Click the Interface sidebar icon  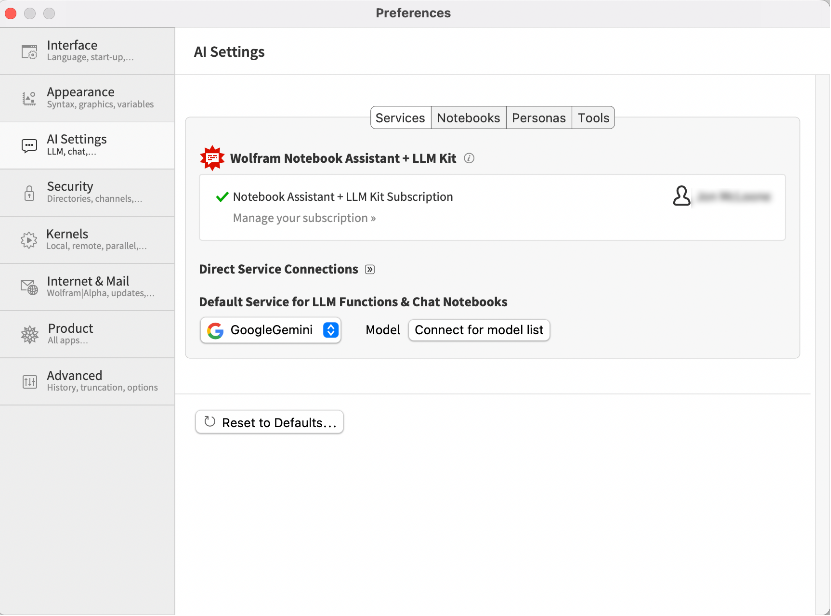tap(29, 51)
